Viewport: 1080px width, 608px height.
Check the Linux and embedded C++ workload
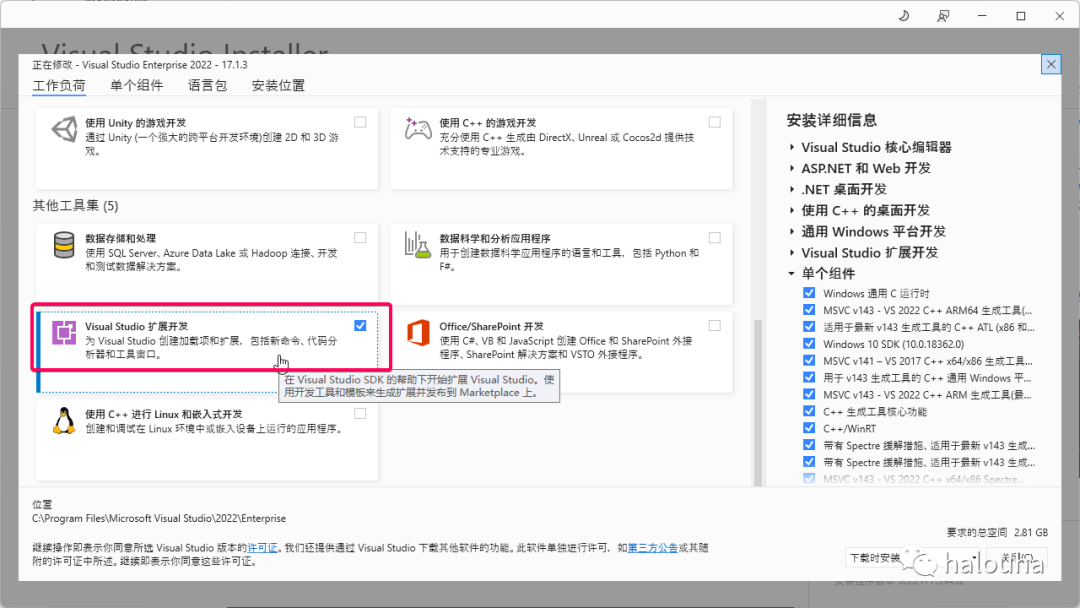click(x=360, y=414)
